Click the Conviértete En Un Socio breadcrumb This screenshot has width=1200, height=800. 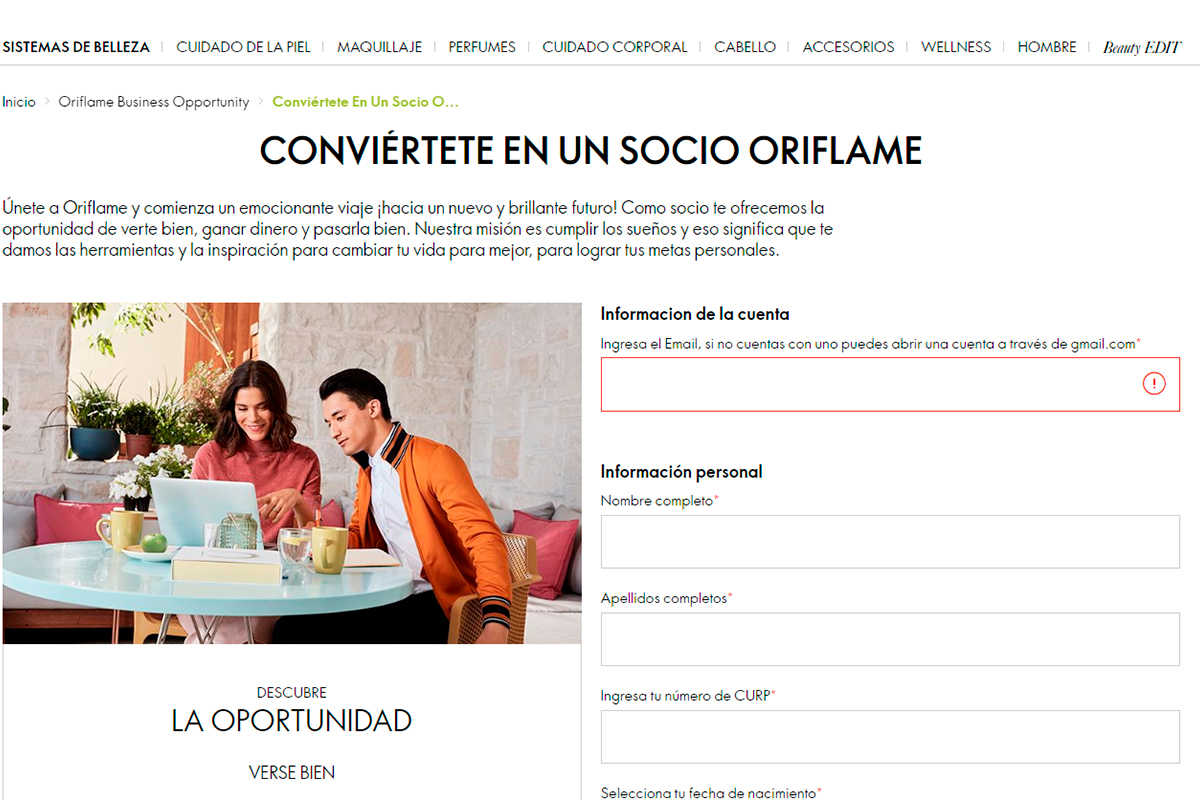(x=366, y=102)
